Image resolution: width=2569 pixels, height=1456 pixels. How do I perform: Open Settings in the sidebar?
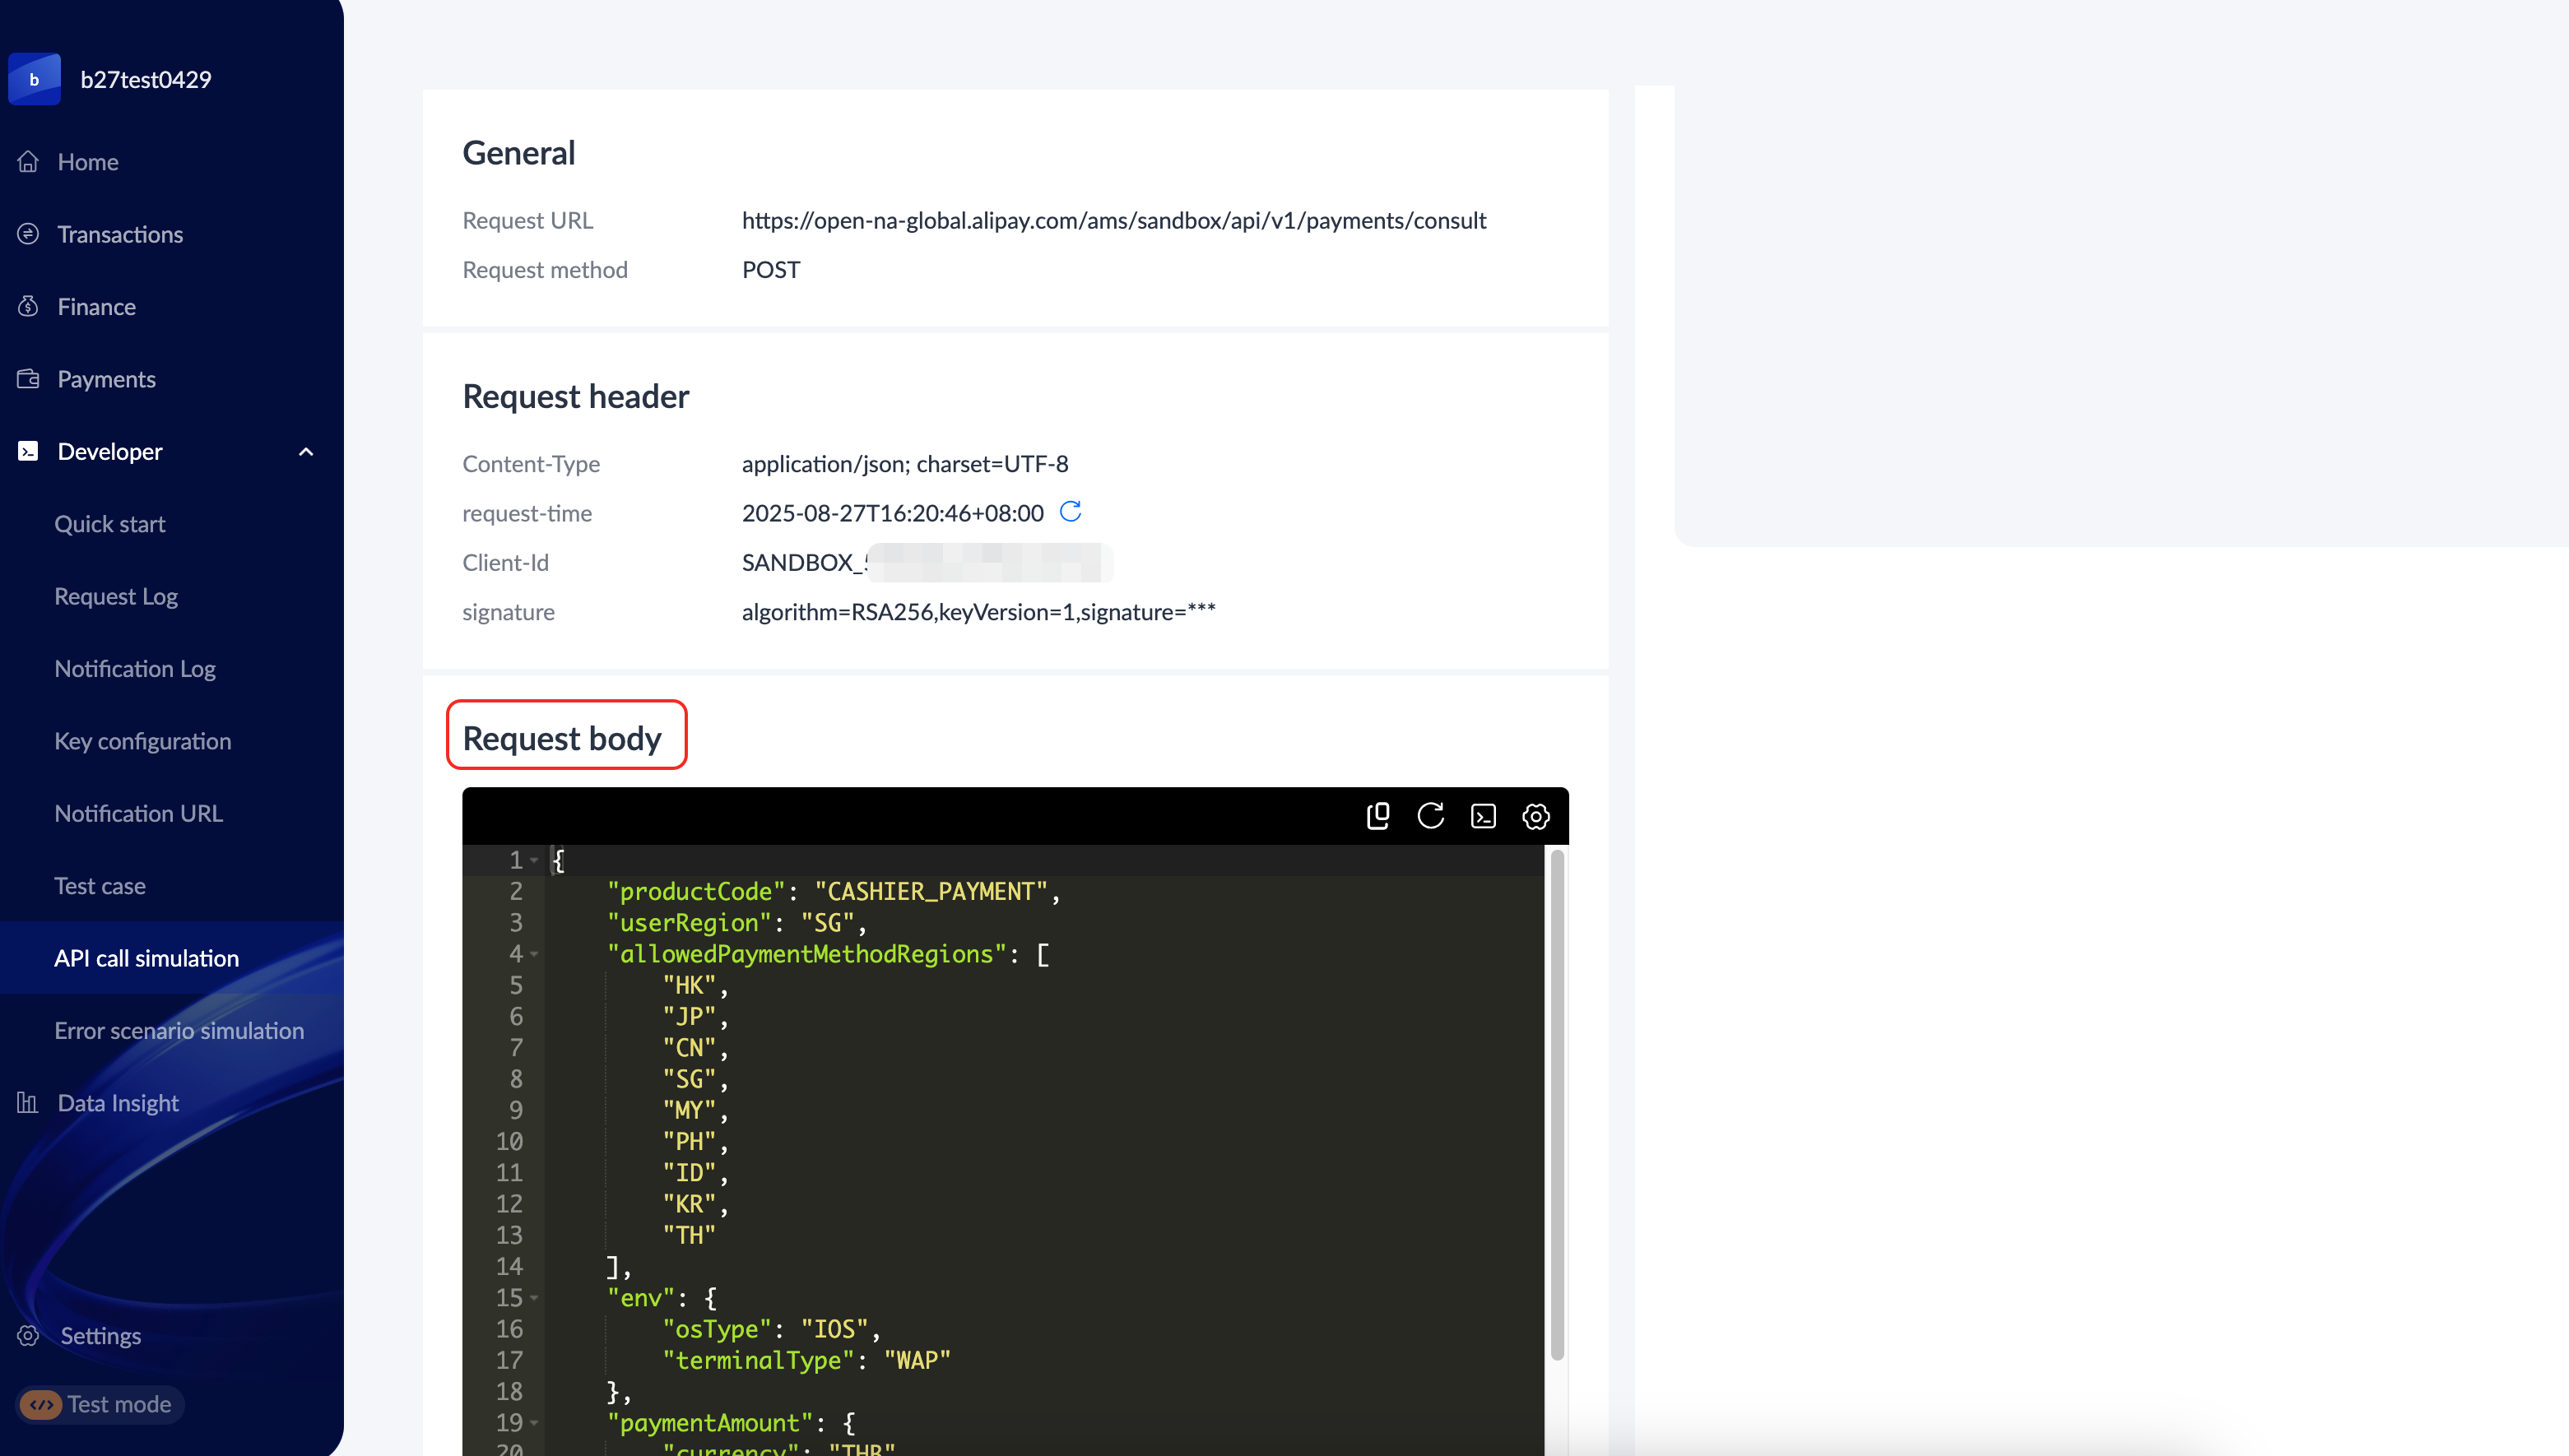coord(100,1336)
